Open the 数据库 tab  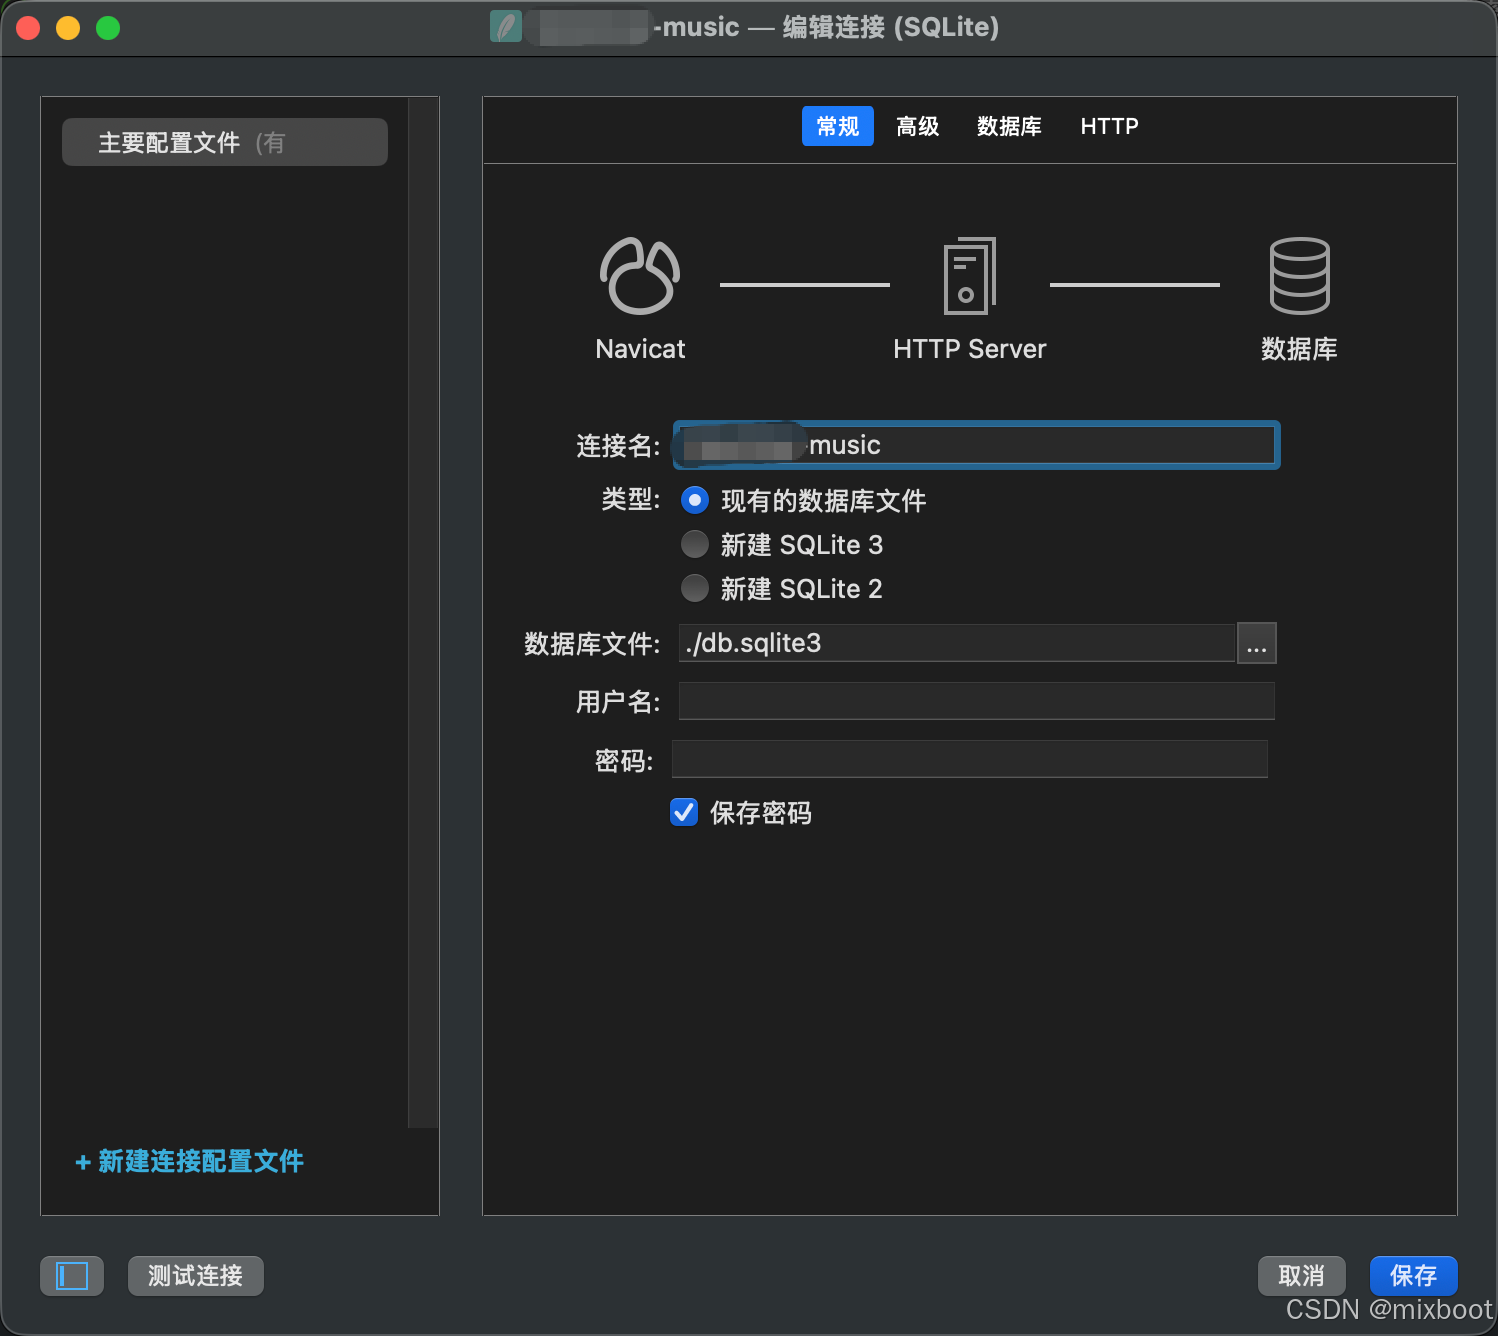[x=1009, y=126]
